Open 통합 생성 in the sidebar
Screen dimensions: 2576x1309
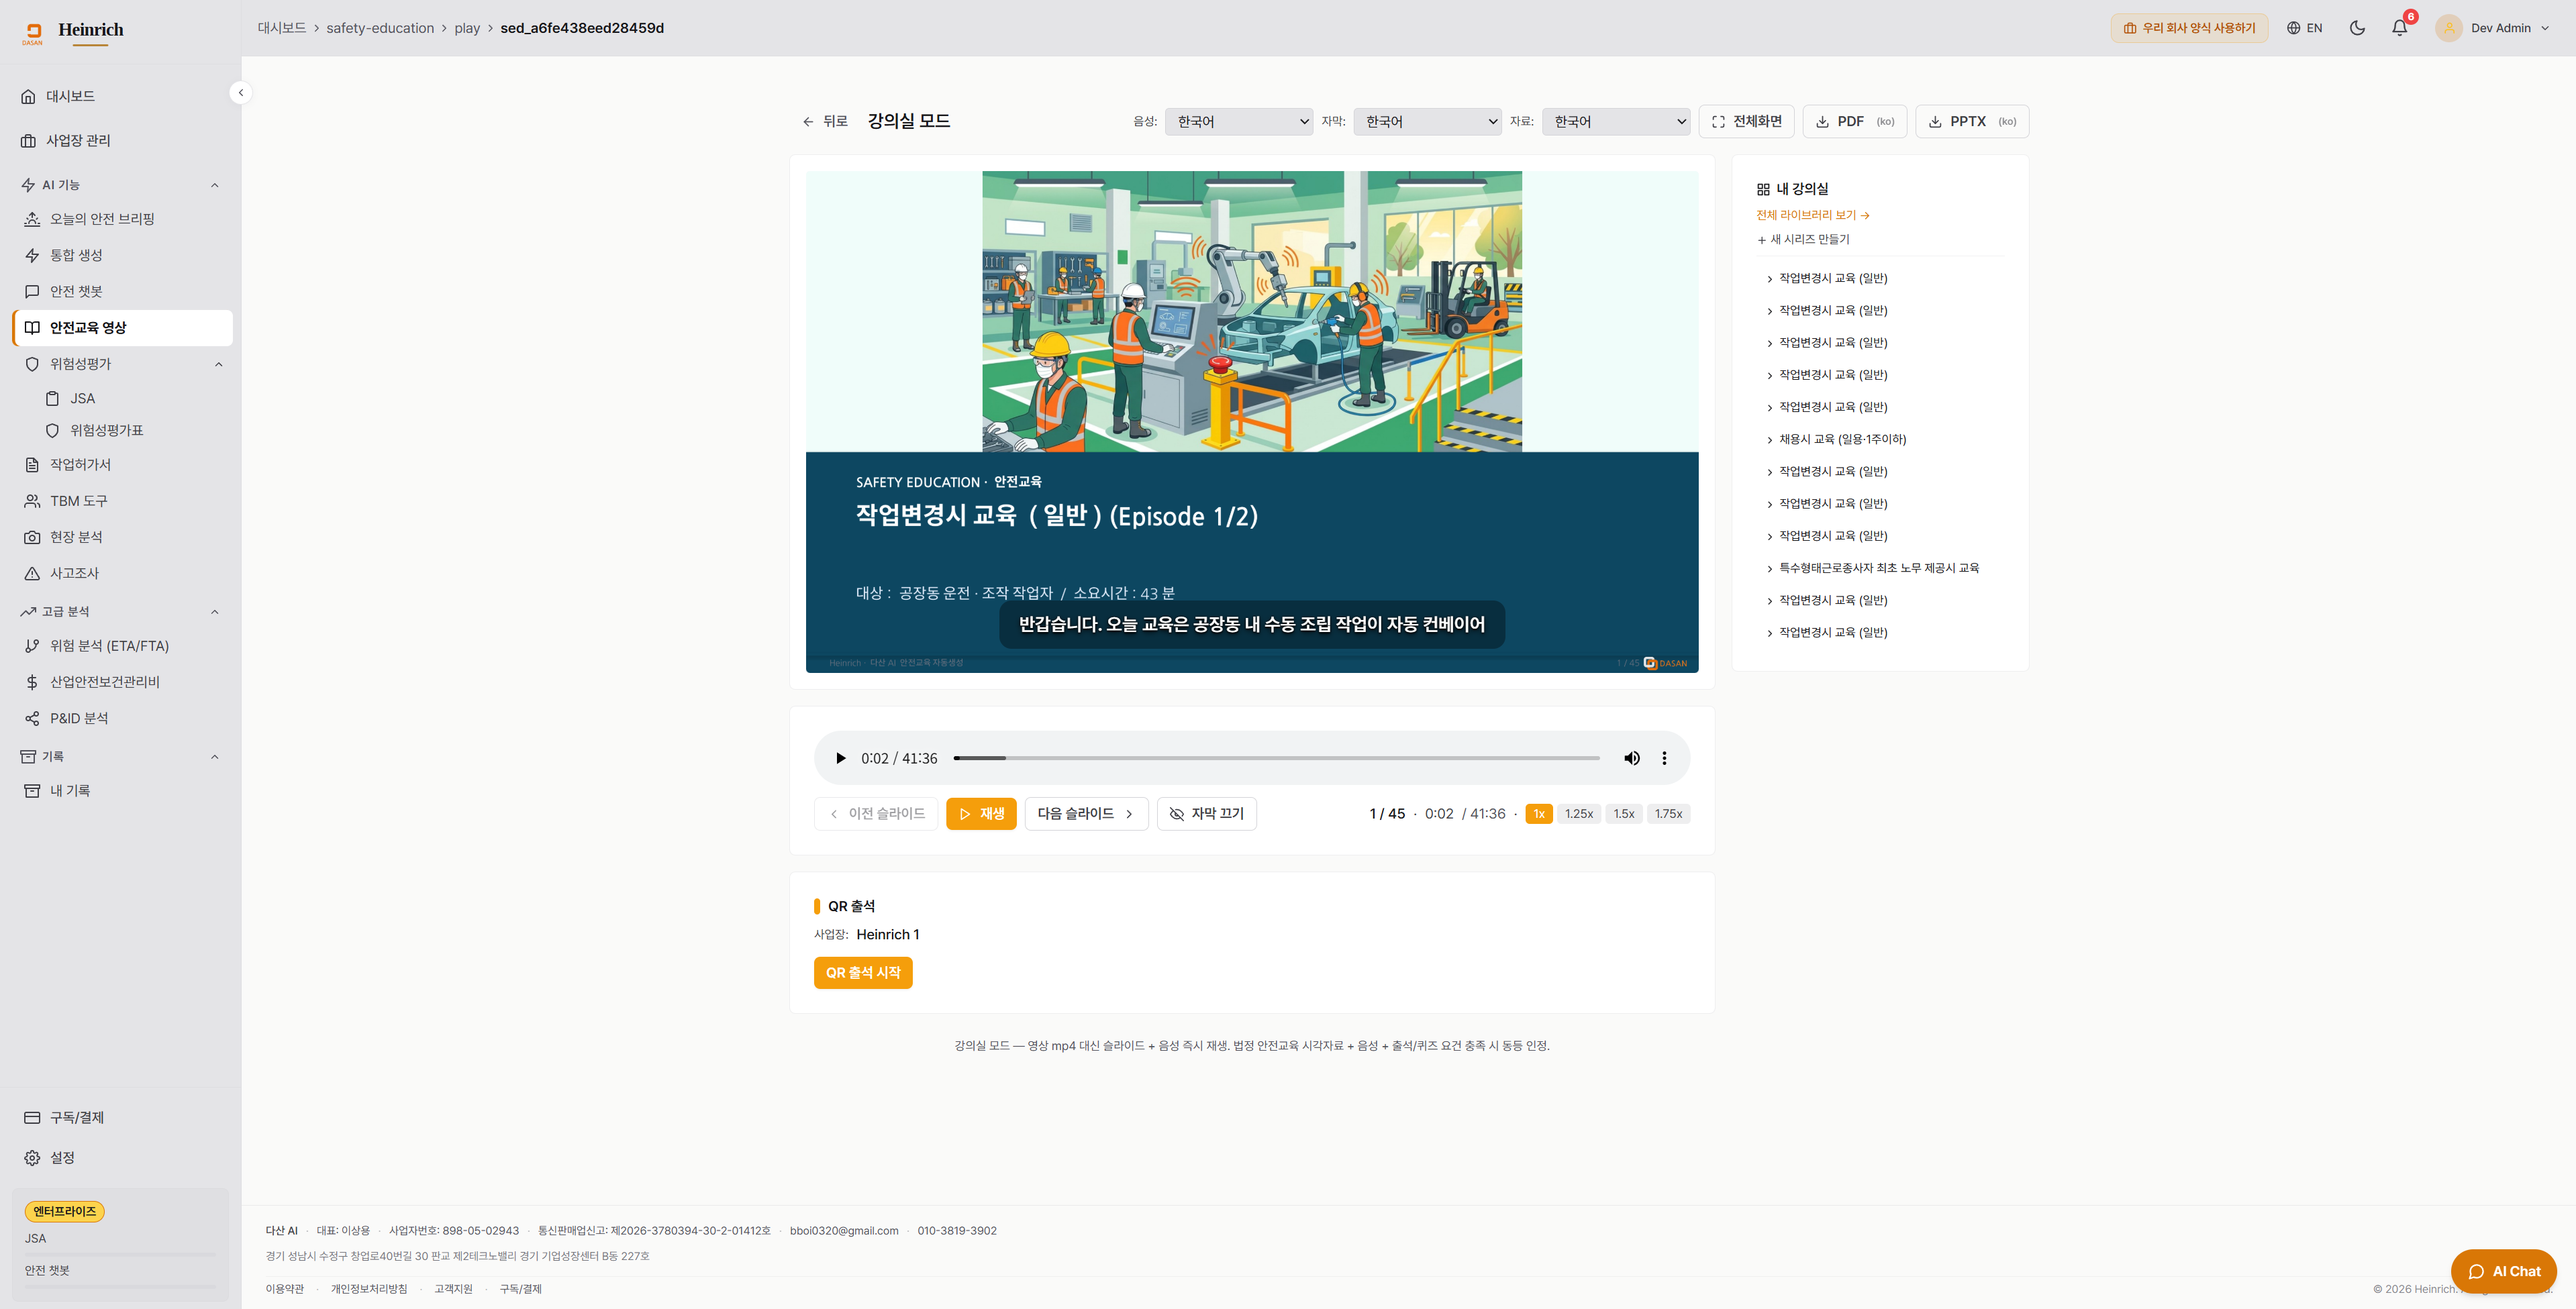click(x=122, y=255)
